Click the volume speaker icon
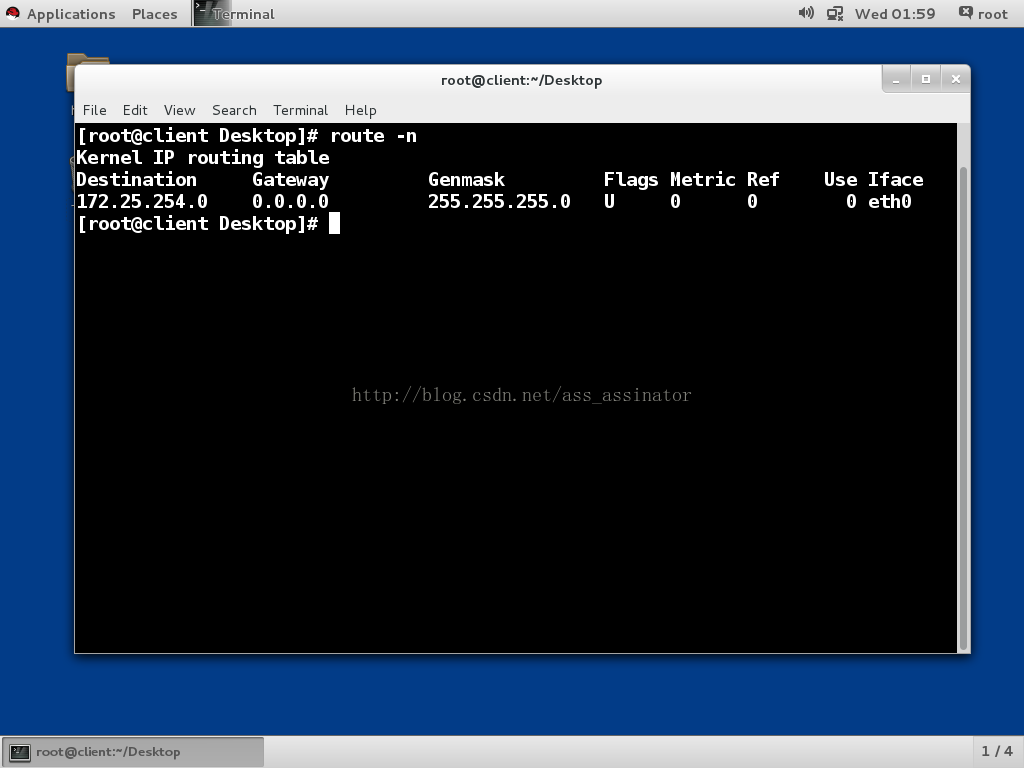This screenshot has height=768, width=1024. (806, 13)
